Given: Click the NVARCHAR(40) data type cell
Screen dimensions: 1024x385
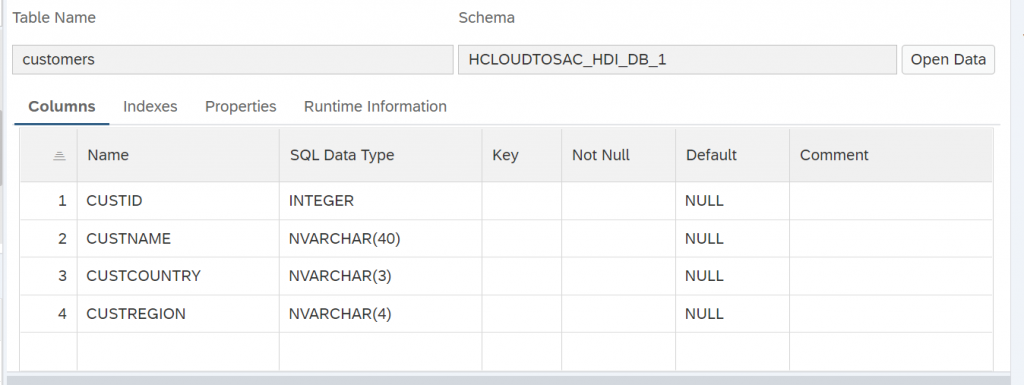Looking at the screenshot, I should 381,239.
